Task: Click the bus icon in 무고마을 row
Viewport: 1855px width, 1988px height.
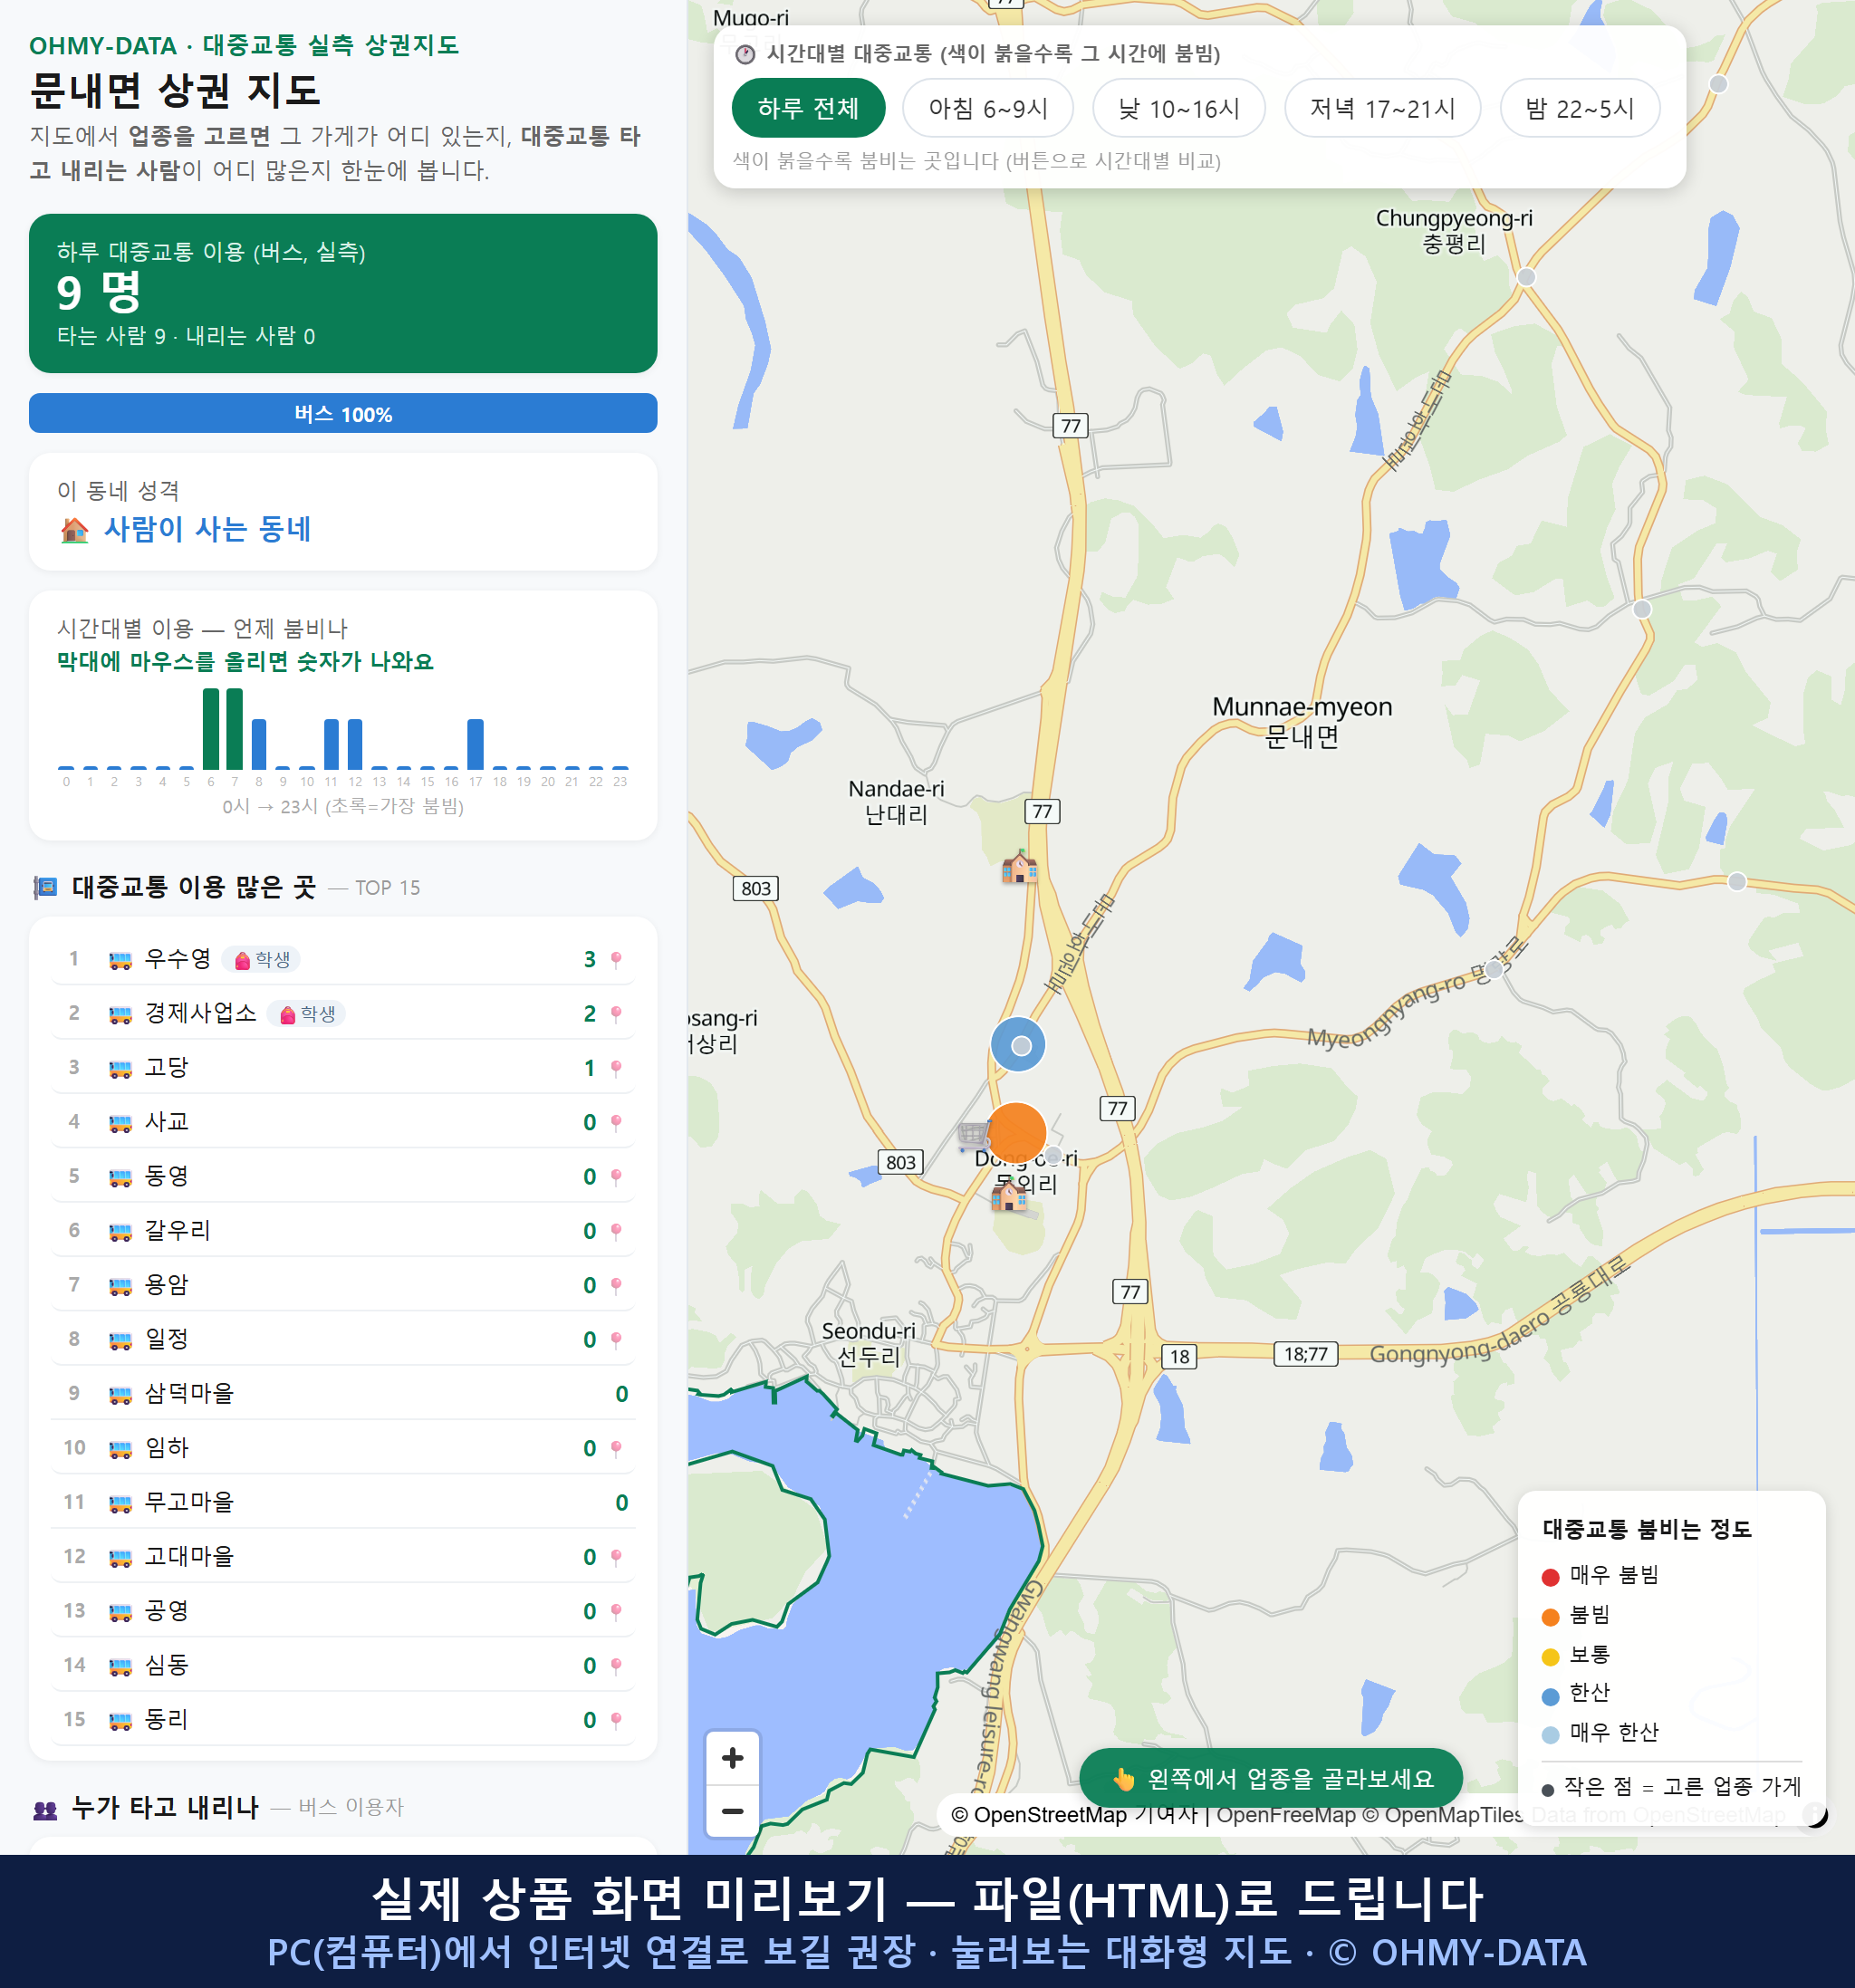Action: coord(120,1503)
